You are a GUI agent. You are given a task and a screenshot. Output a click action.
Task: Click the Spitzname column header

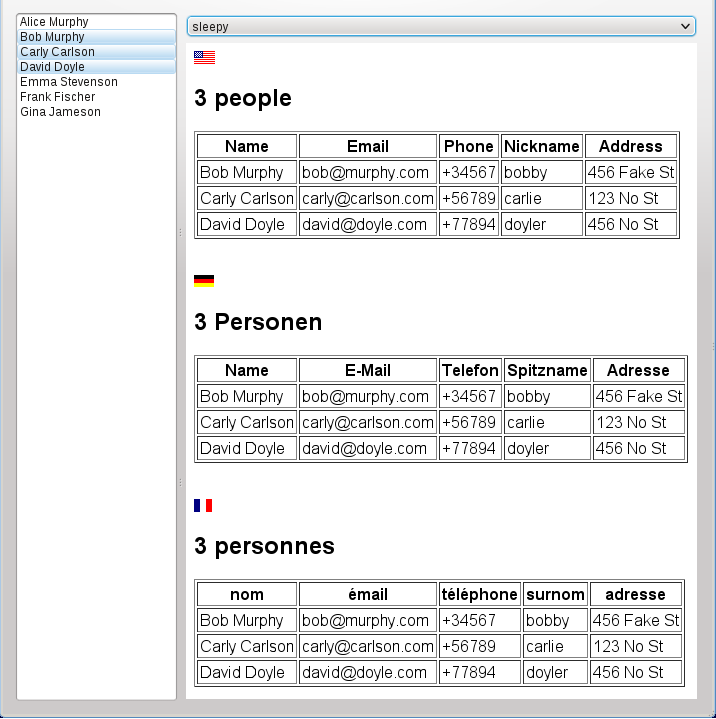[x=547, y=370]
